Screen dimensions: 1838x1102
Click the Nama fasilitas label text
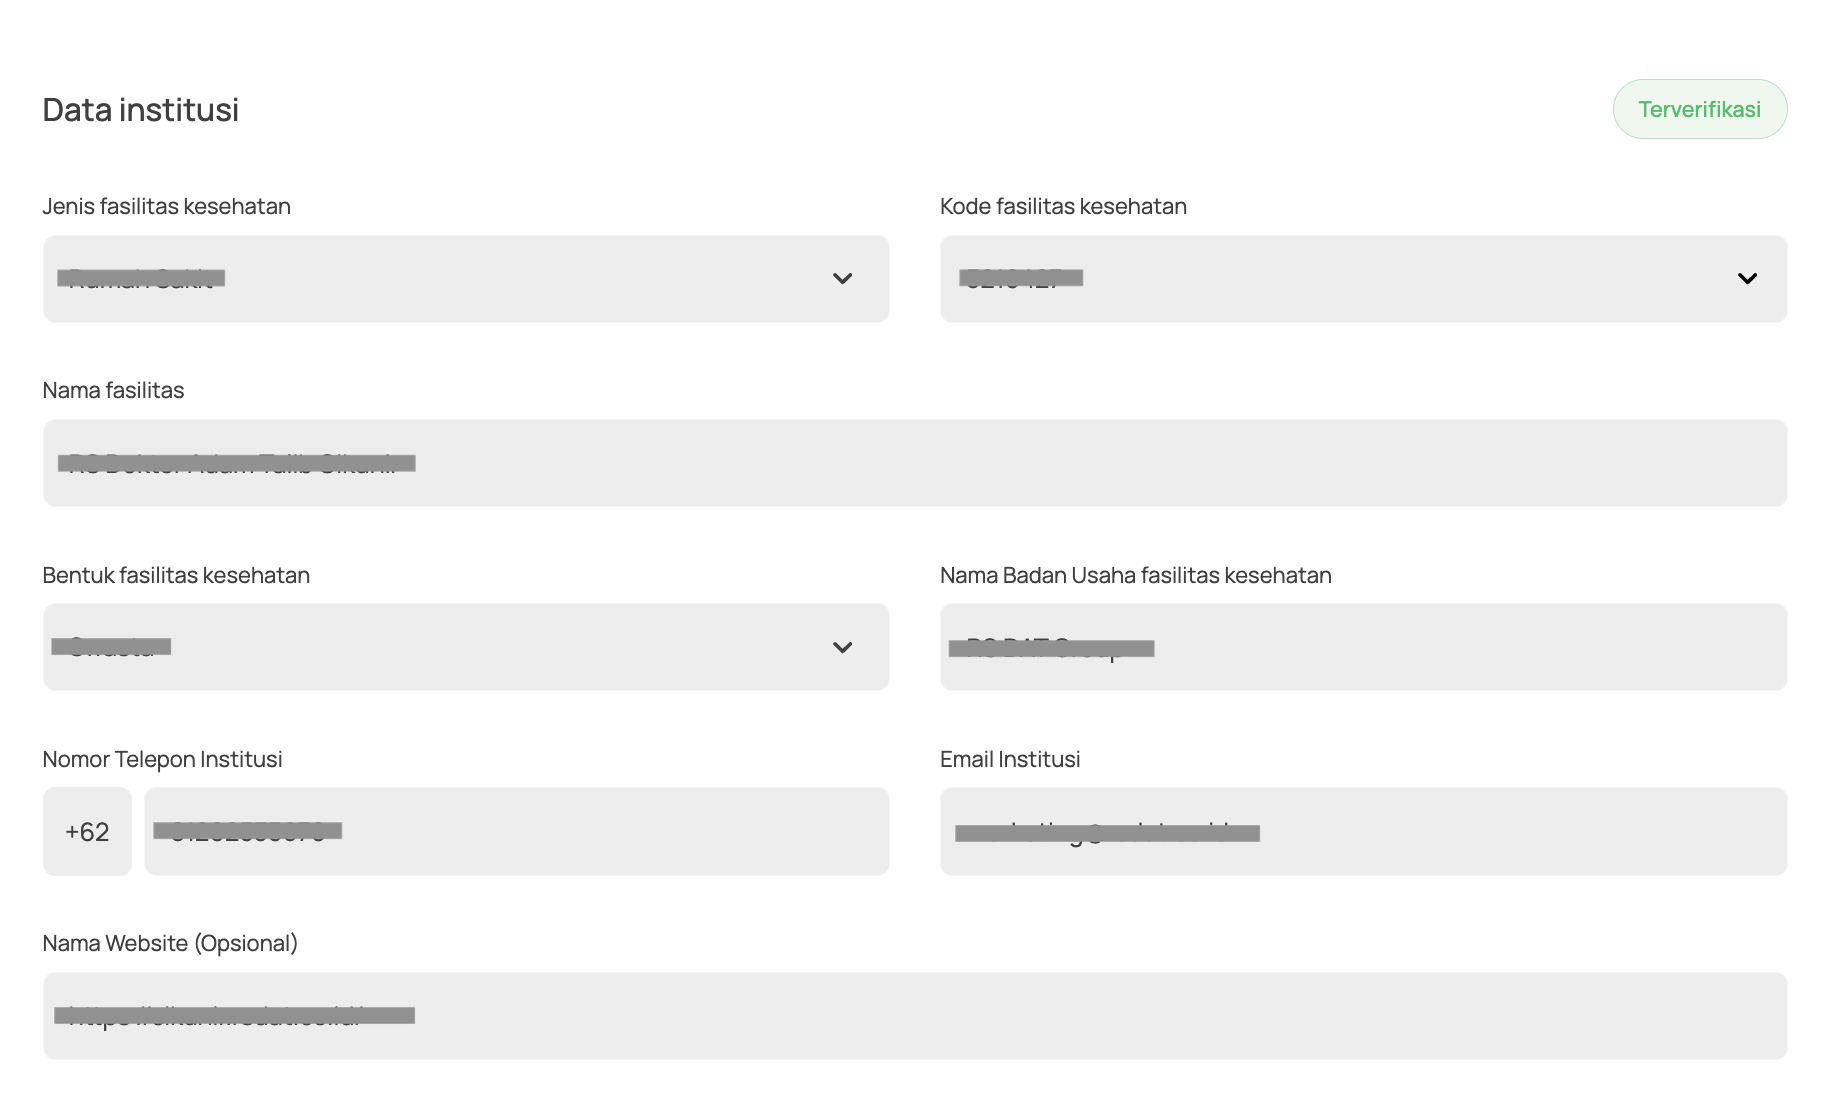(x=113, y=390)
